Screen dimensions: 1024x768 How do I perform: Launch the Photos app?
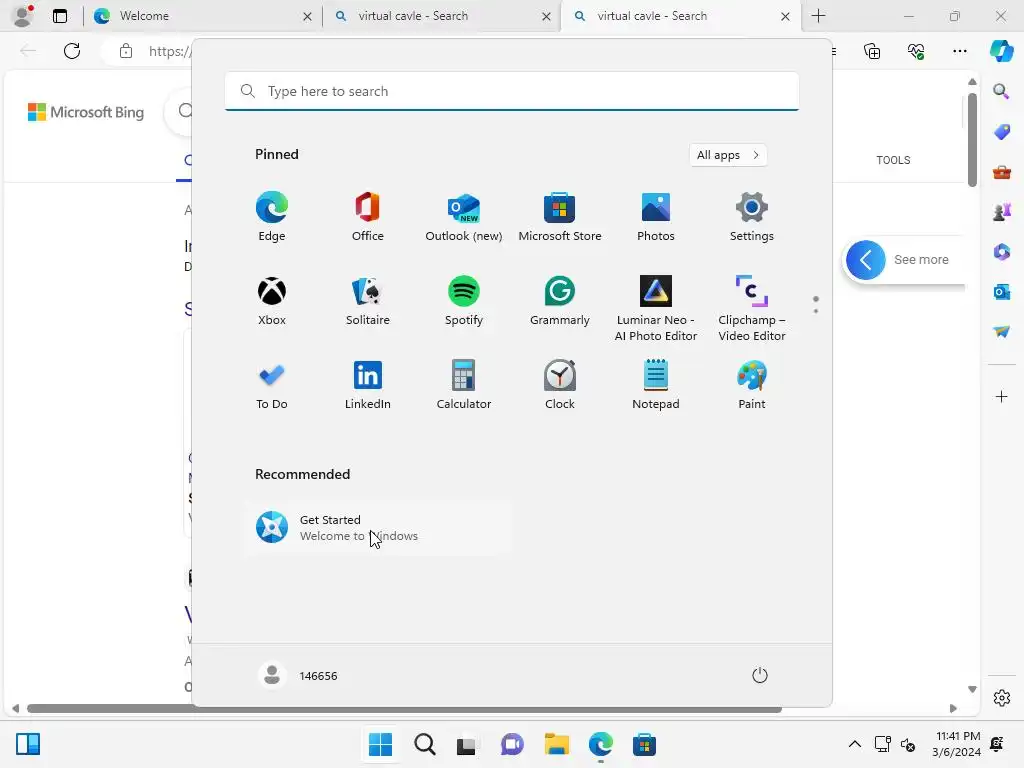(x=656, y=217)
